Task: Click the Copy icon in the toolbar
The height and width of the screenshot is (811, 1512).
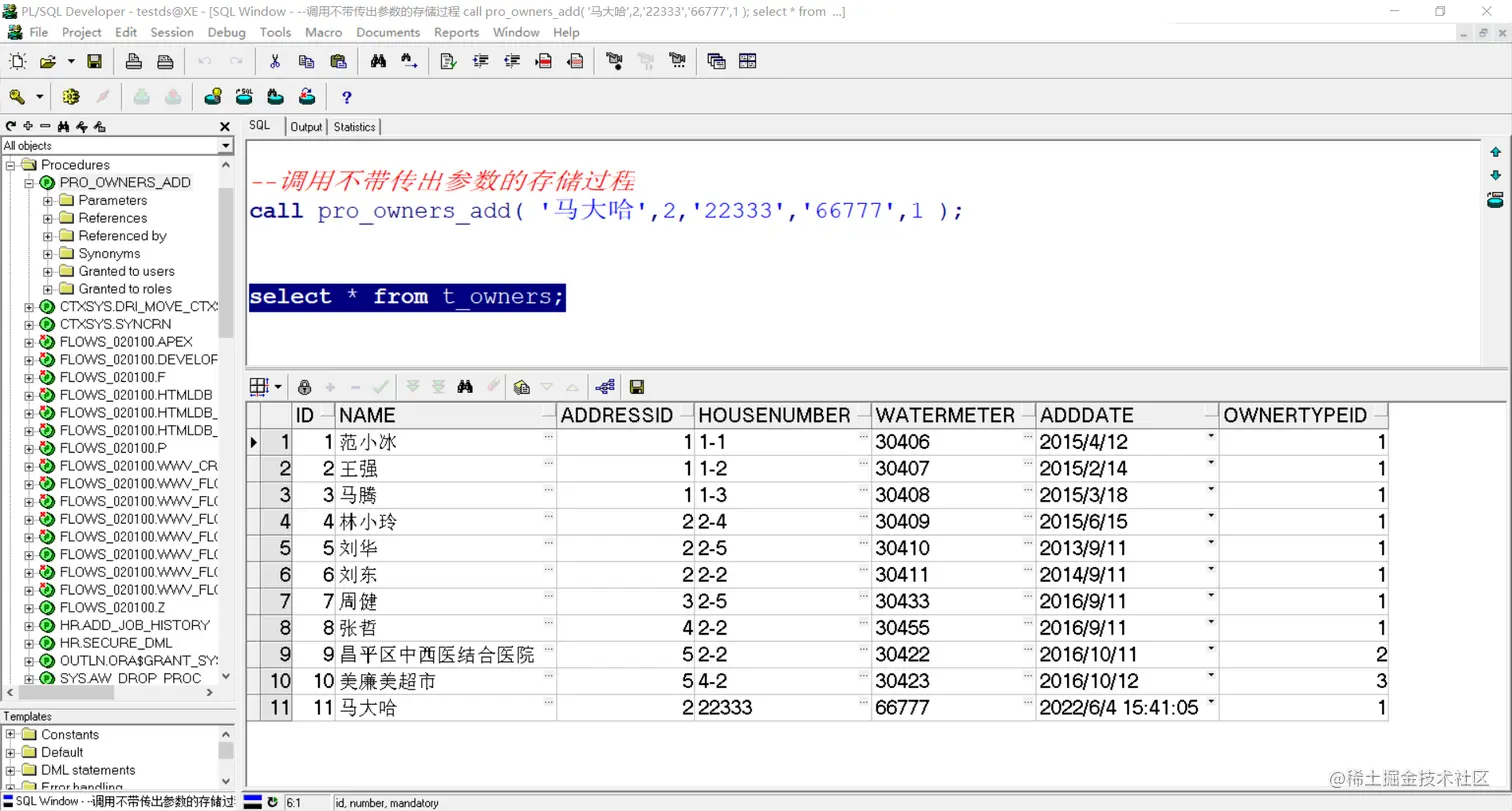Action: pyautogui.click(x=306, y=62)
